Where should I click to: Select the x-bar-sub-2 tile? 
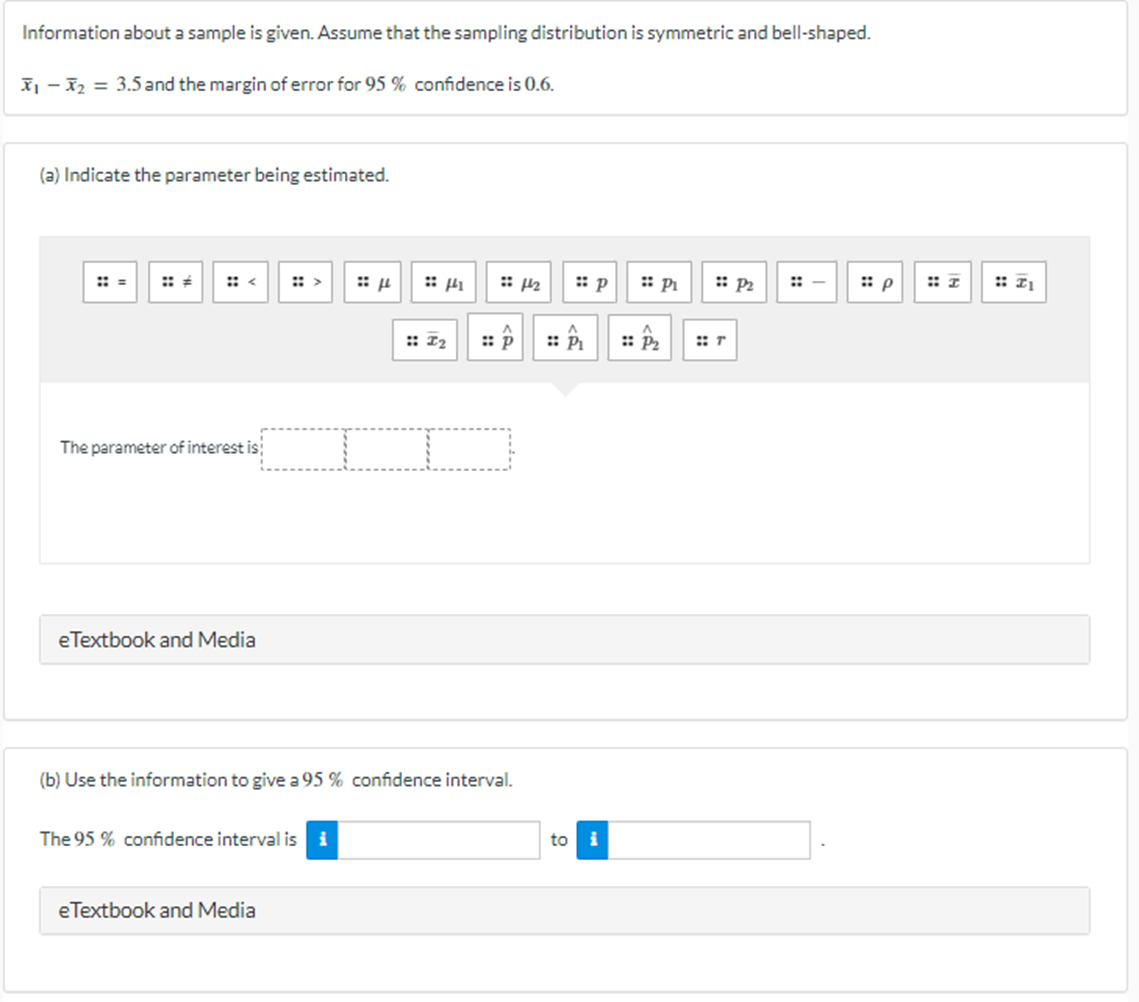point(425,340)
